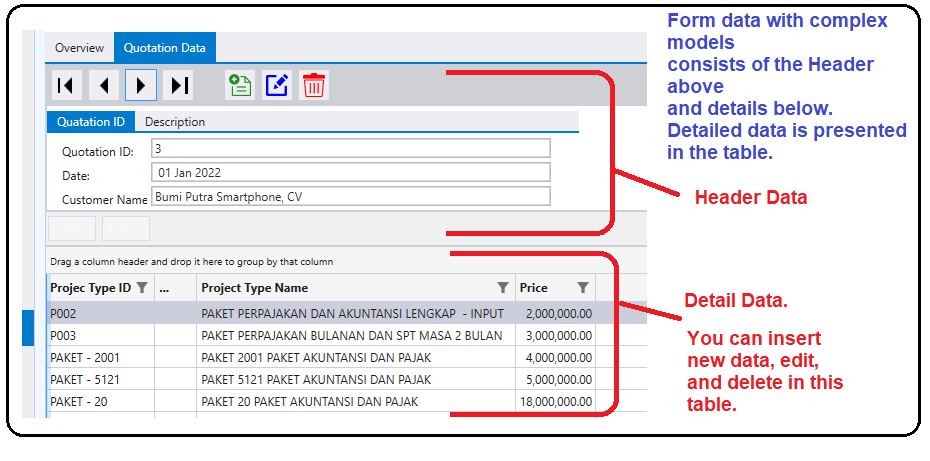Click the blue edit record icon
930x461 pixels.
point(277,86)
